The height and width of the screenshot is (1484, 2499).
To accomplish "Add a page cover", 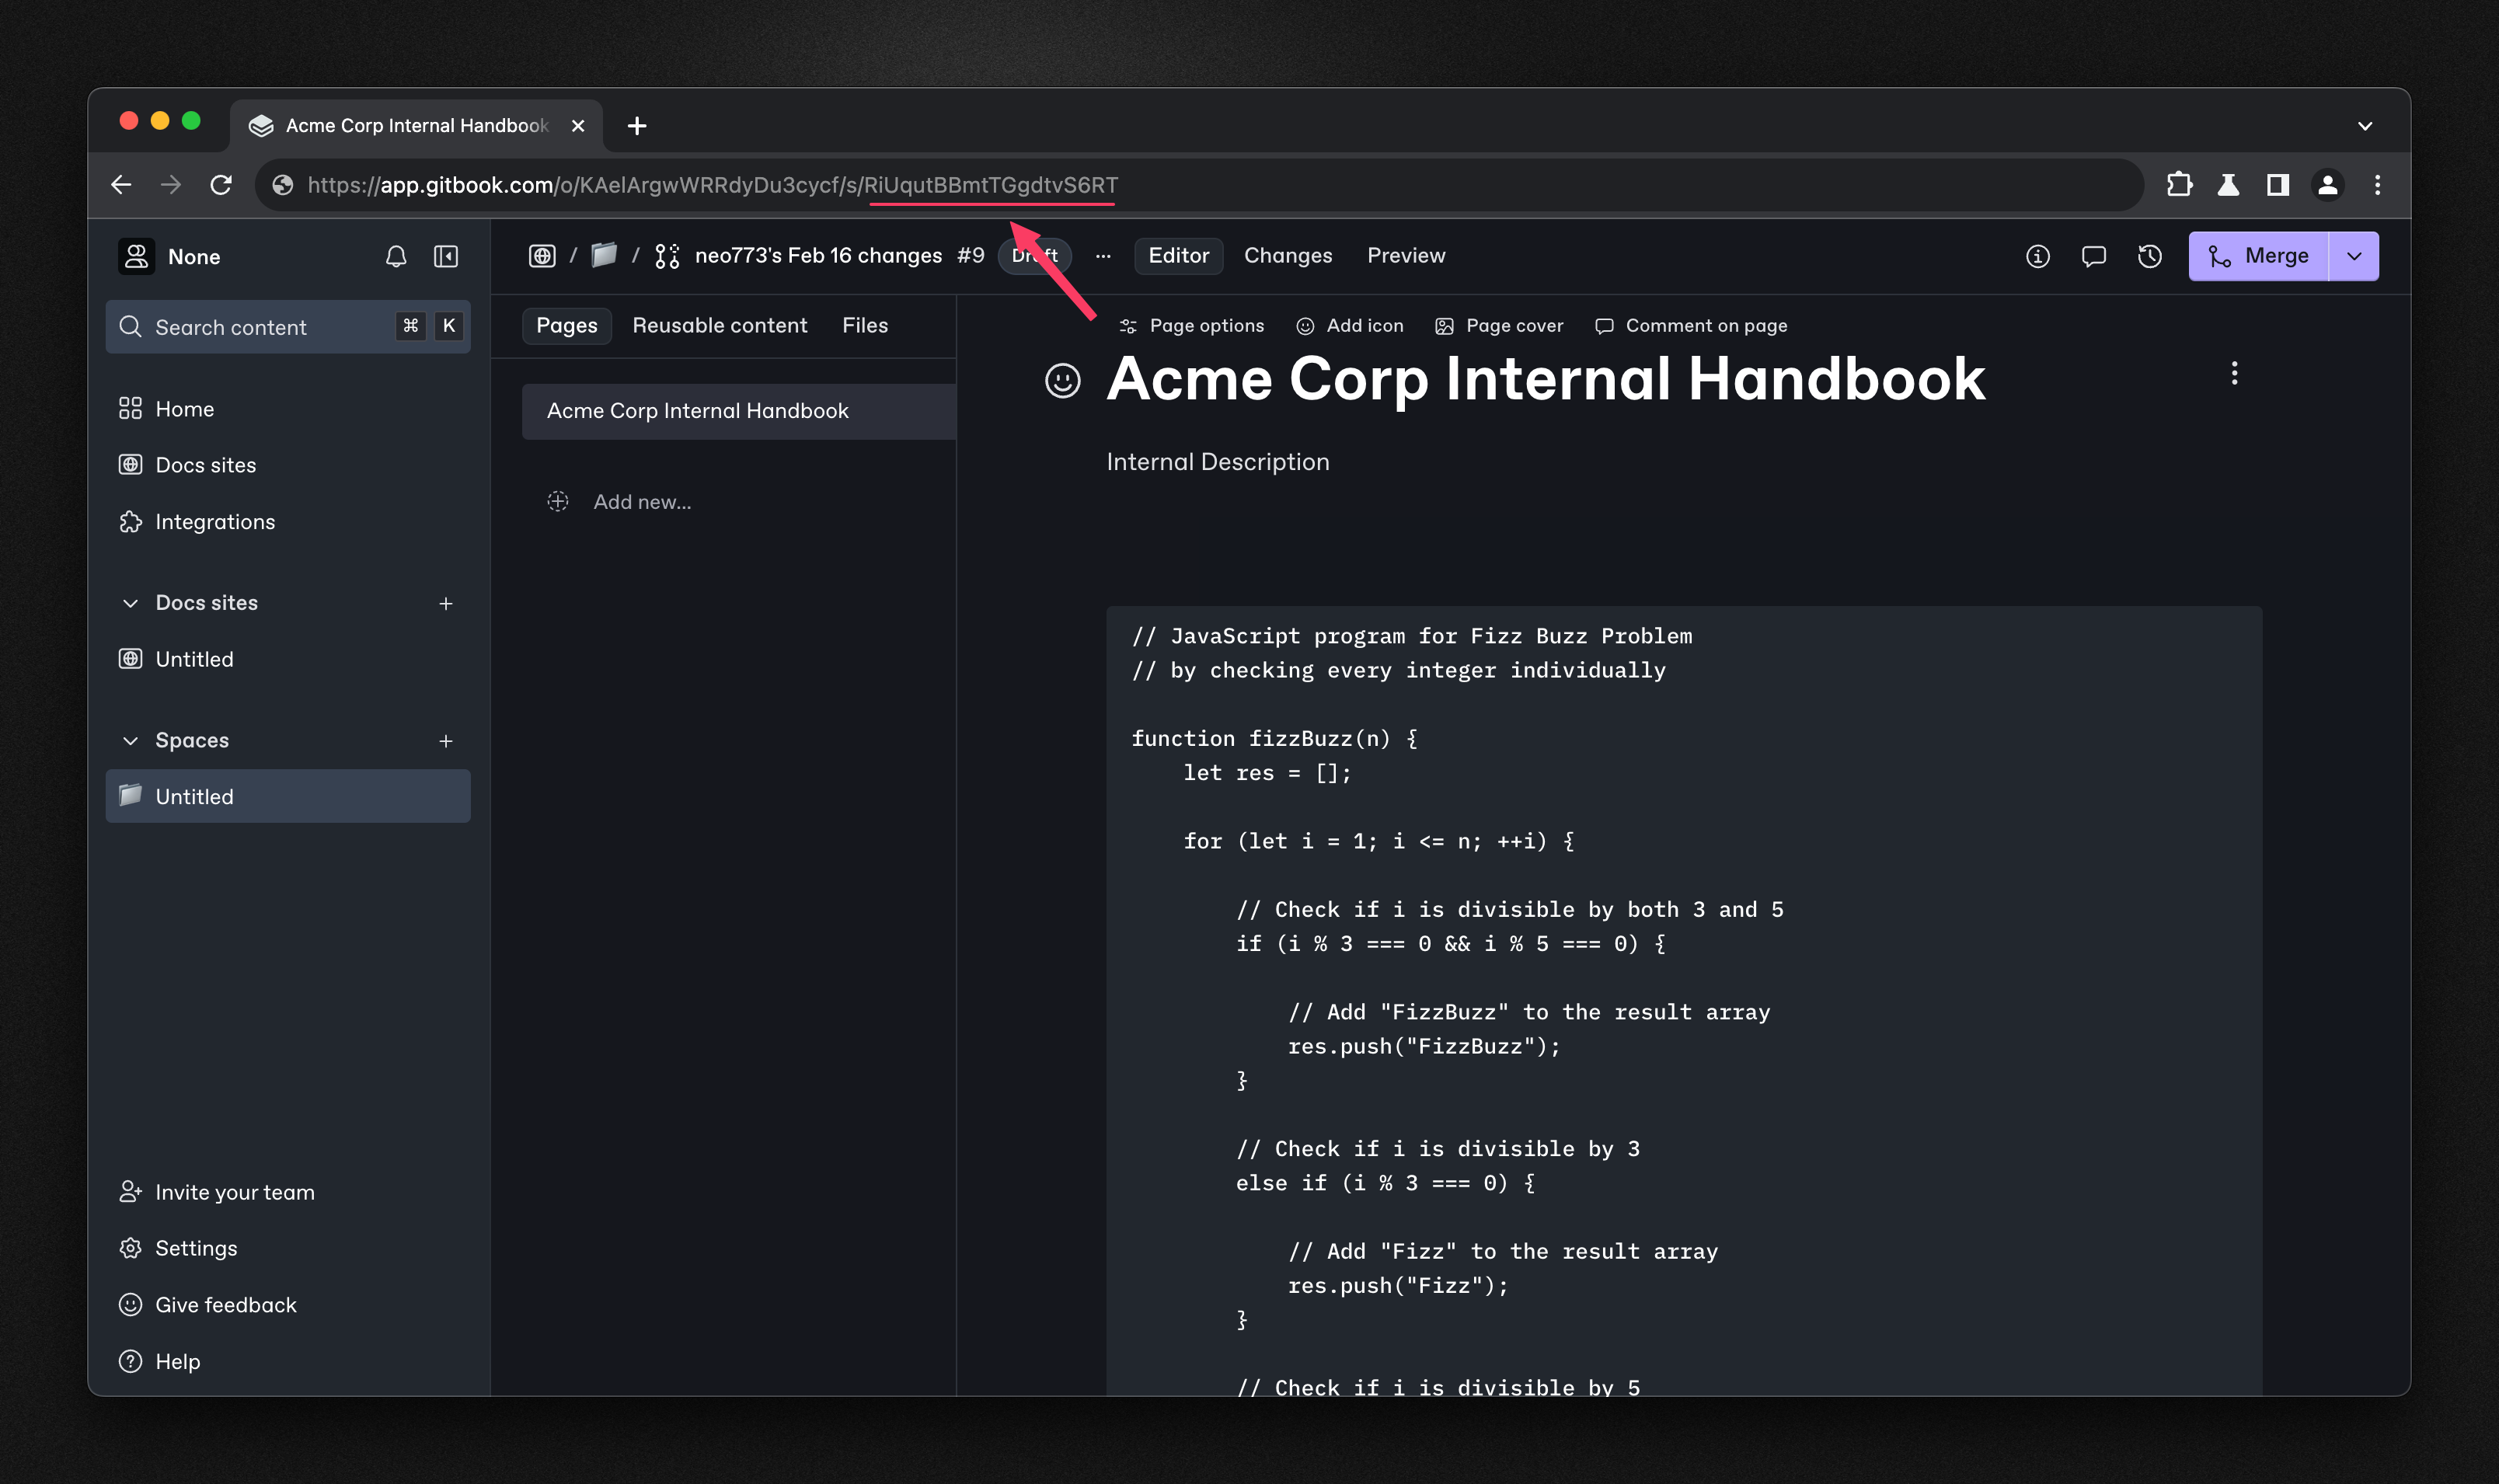I will (1497, 326).
